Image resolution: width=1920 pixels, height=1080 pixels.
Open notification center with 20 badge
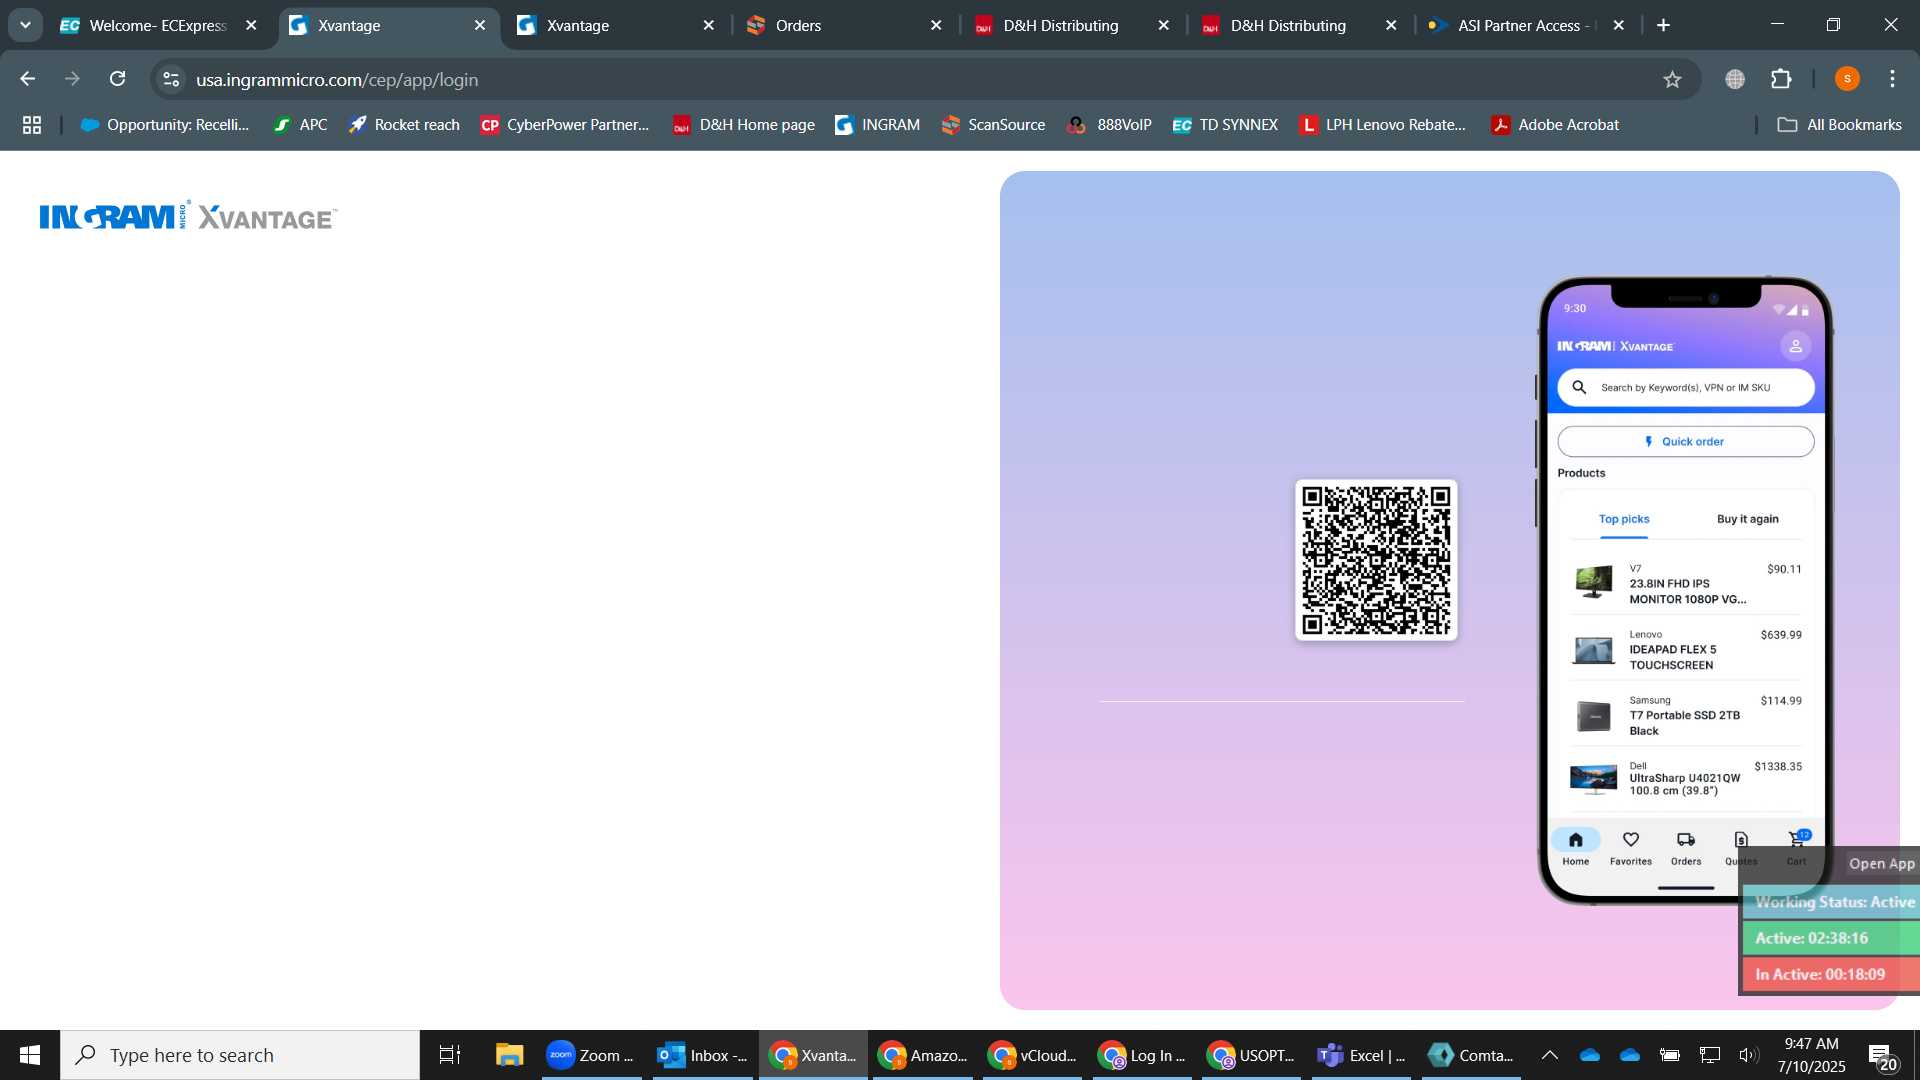click(1882, 1057)
